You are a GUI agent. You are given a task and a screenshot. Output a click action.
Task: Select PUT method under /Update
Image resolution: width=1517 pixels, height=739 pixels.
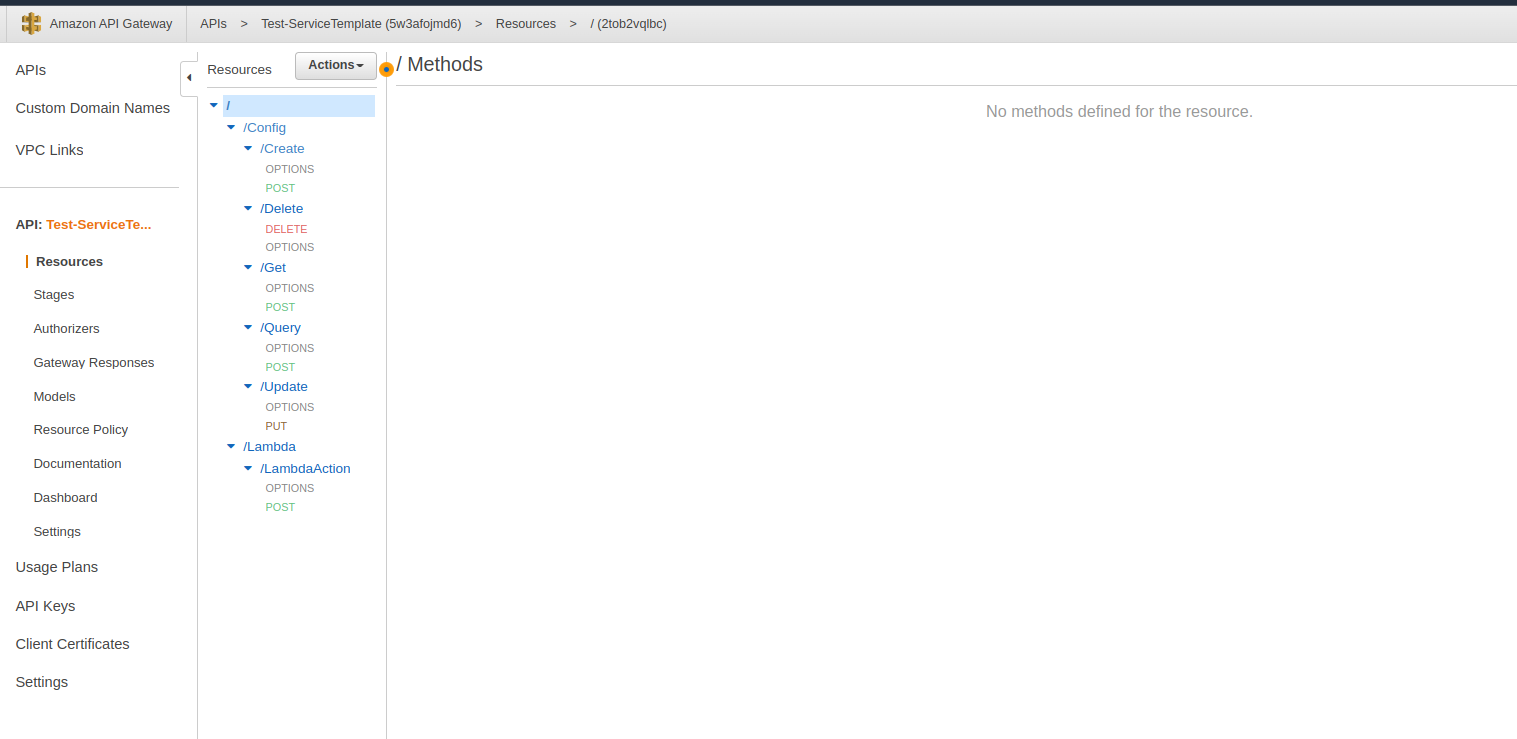point(276,426)
